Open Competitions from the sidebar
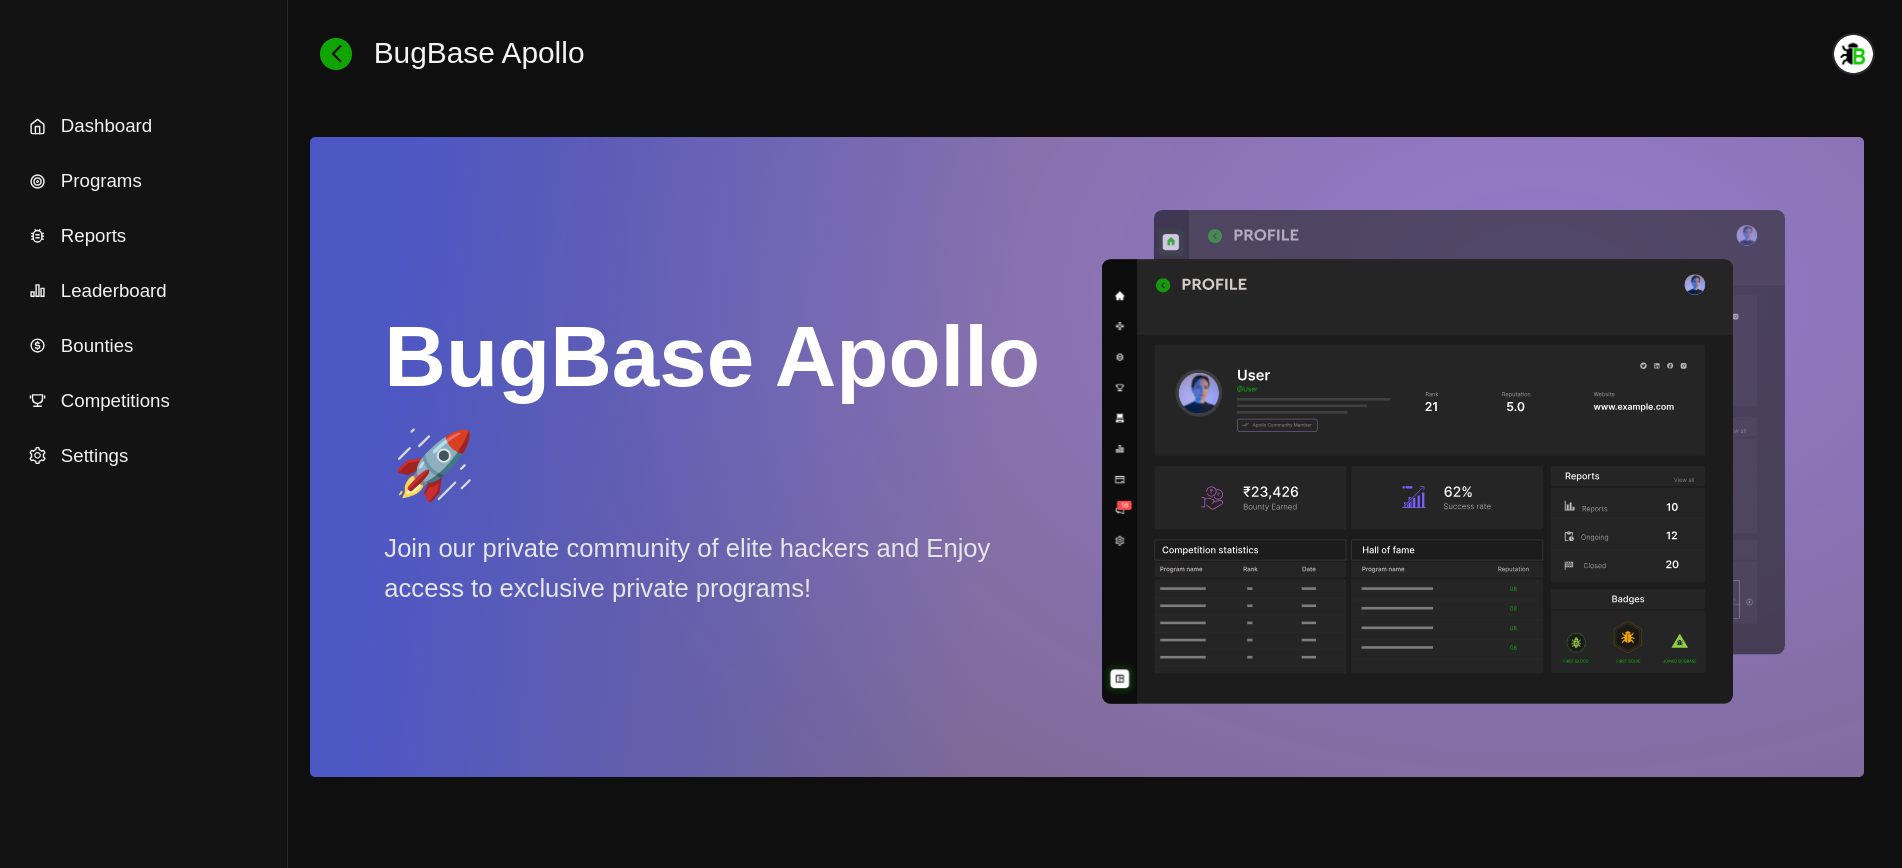 (115, 401)
